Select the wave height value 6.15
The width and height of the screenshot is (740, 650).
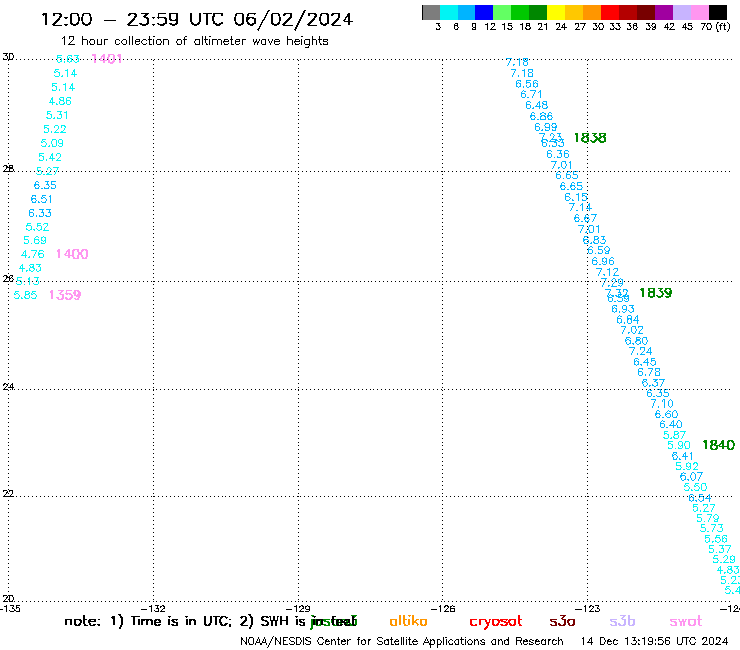[x=576, y=197]
